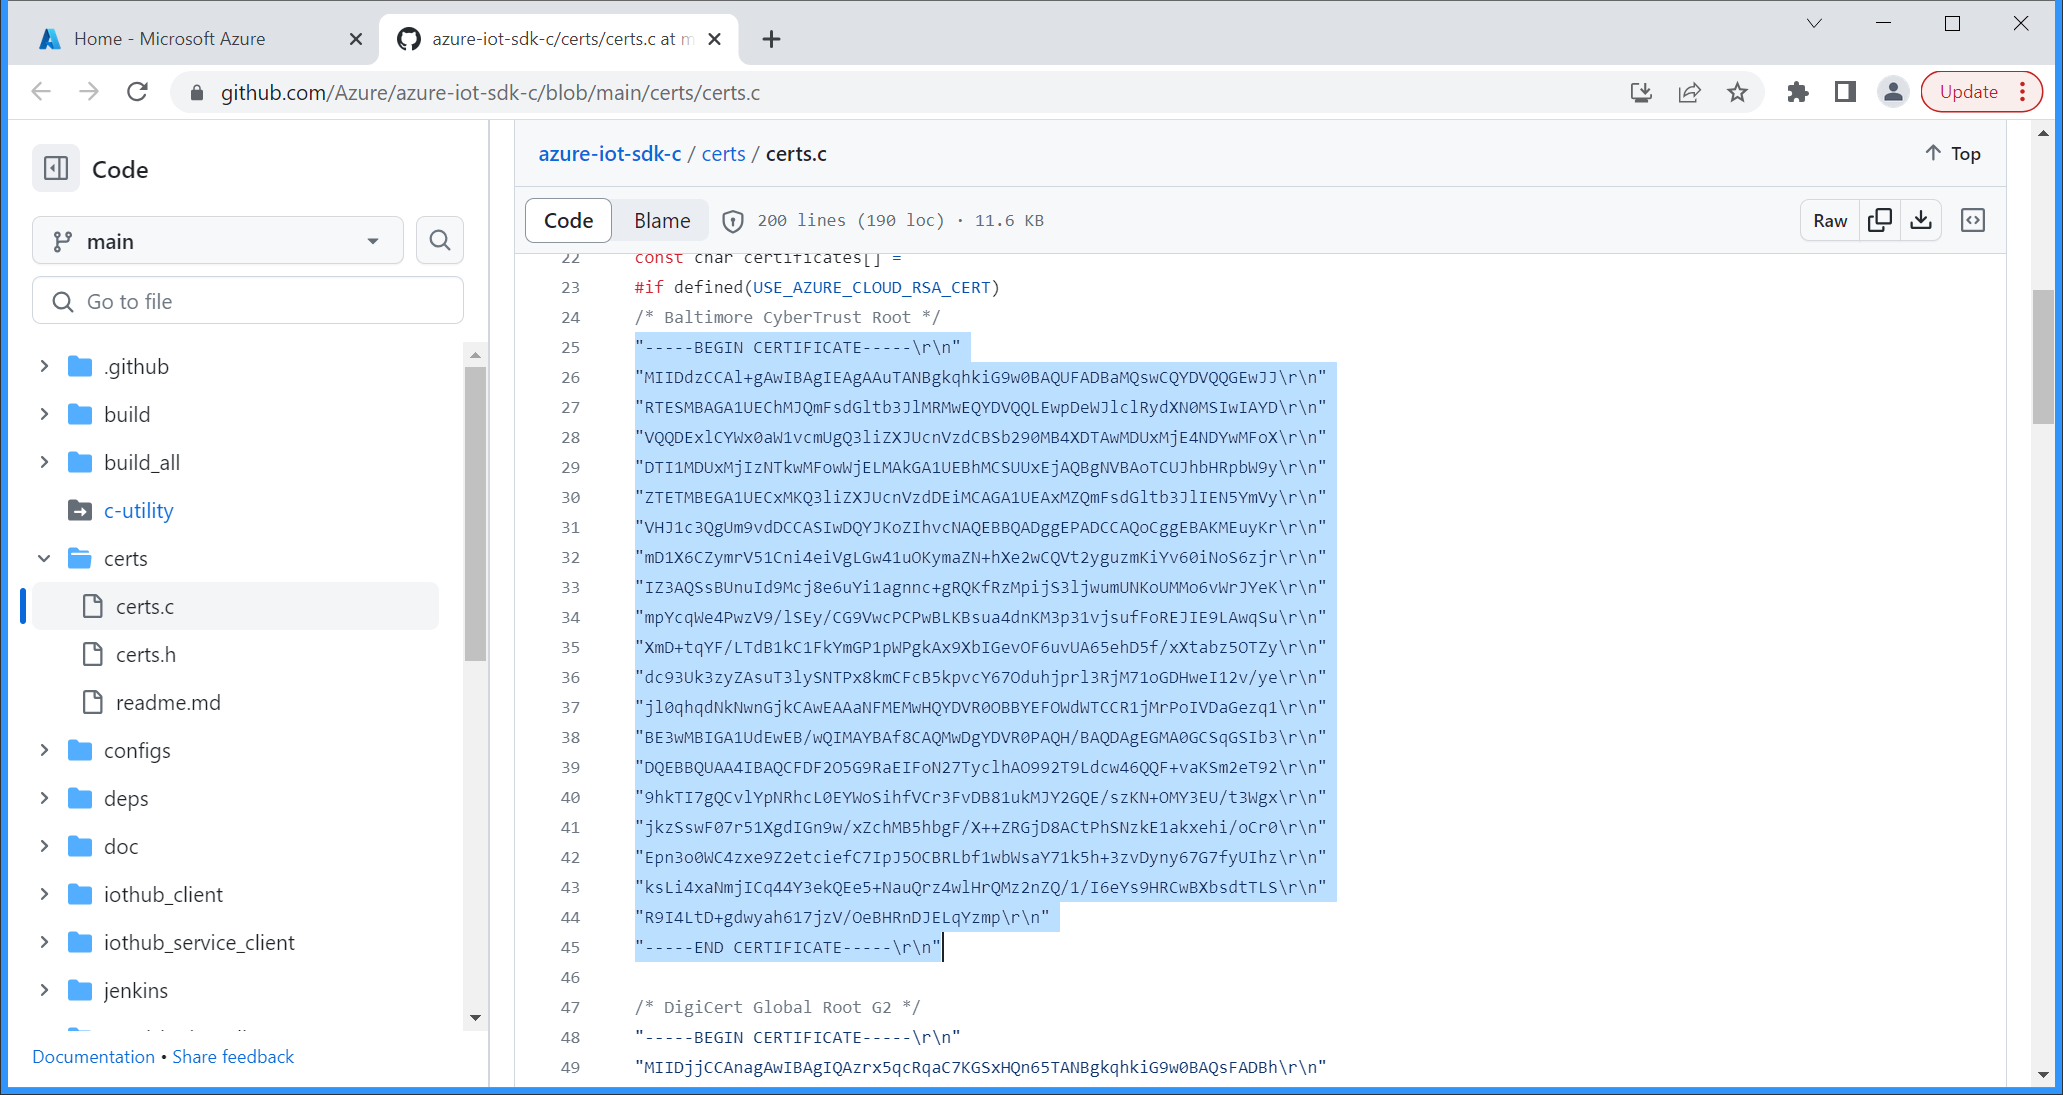Open repository file search magnifier icon
2063x1095 pixels.
pyautogui.click(x=439, y=240)
